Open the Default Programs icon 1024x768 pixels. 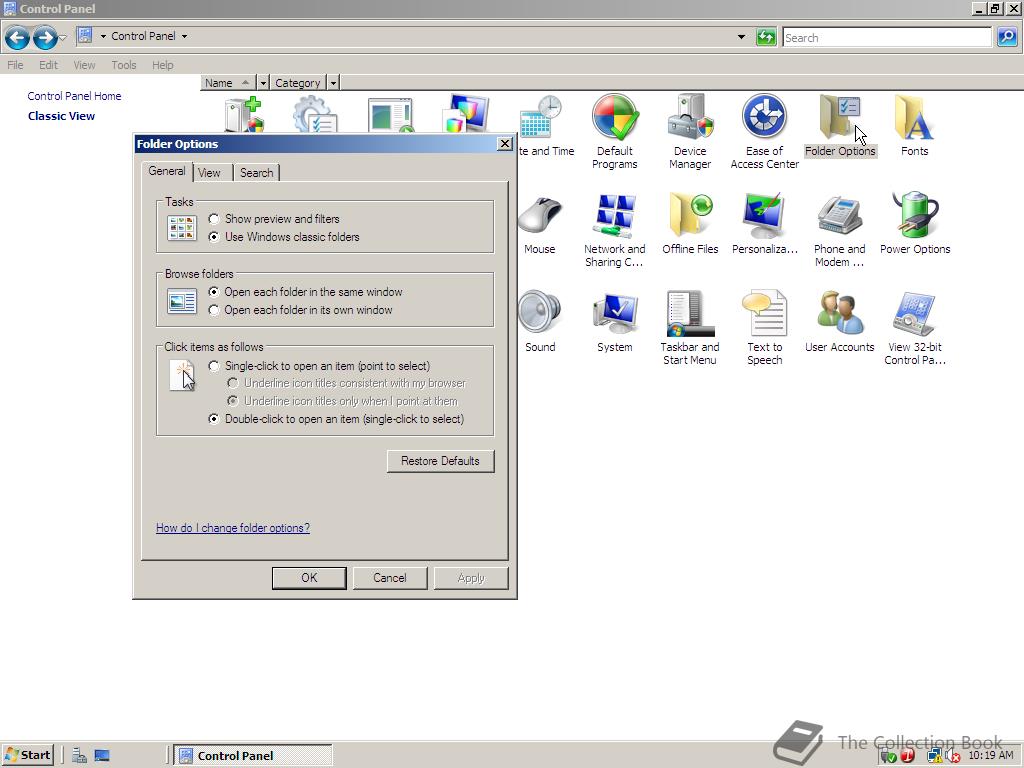pyautogui.click(x=615, y=131)
